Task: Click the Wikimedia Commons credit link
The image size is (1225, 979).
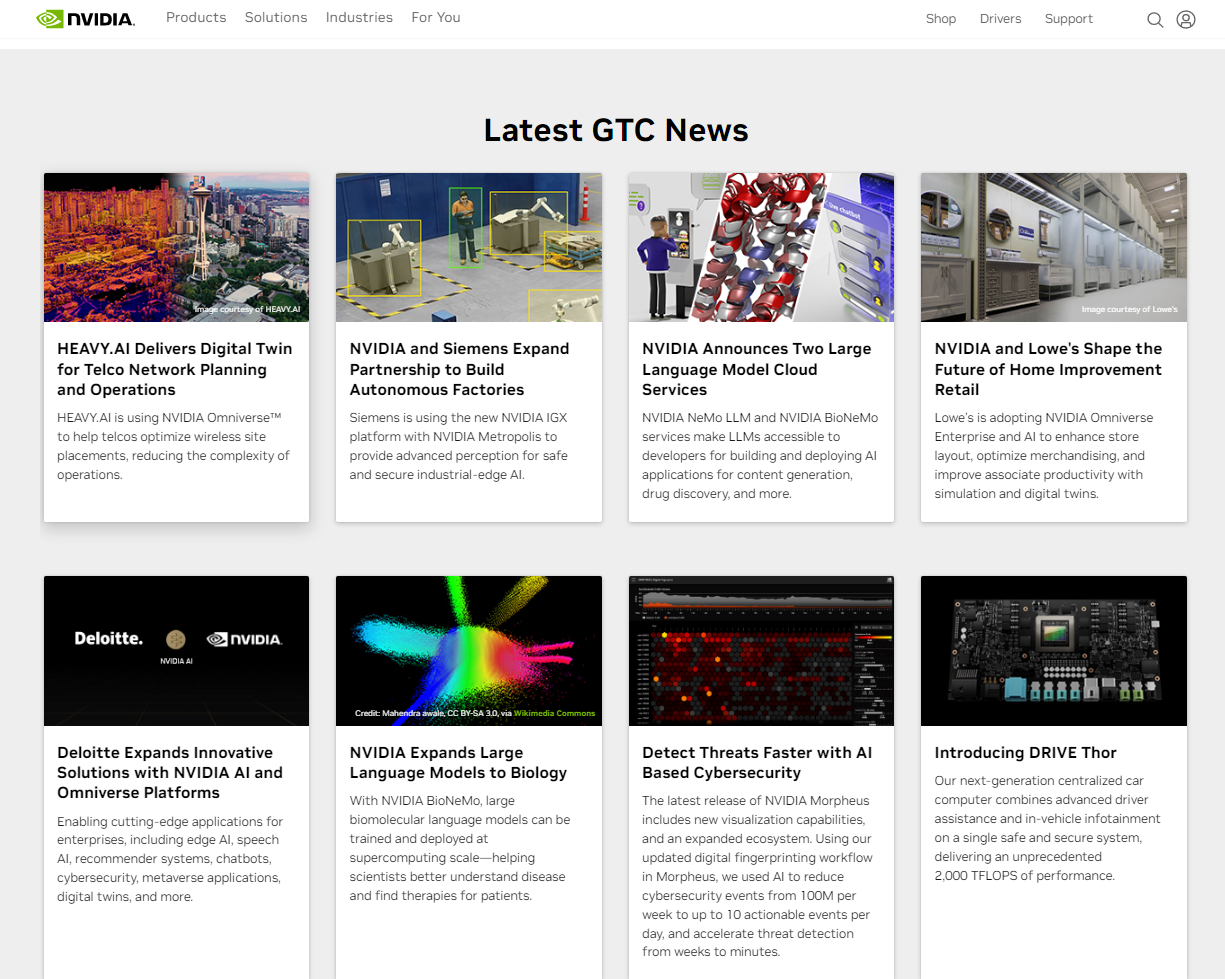Action: (554, 713)
